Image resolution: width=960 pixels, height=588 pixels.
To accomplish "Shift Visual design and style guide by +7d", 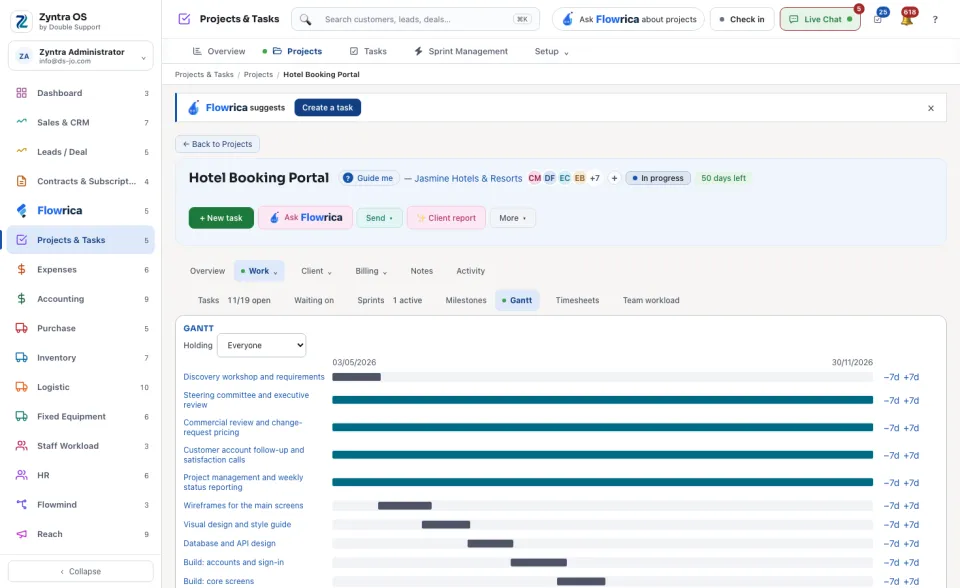I will (x=911, y=525).
